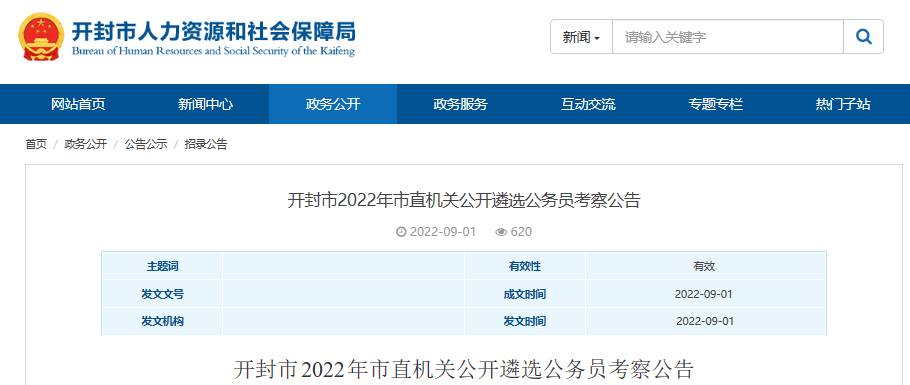Click the 发文时间 table header cell
Image resolution: width=910 pixels, height=385 pixels.
click(x=525, y=321)
